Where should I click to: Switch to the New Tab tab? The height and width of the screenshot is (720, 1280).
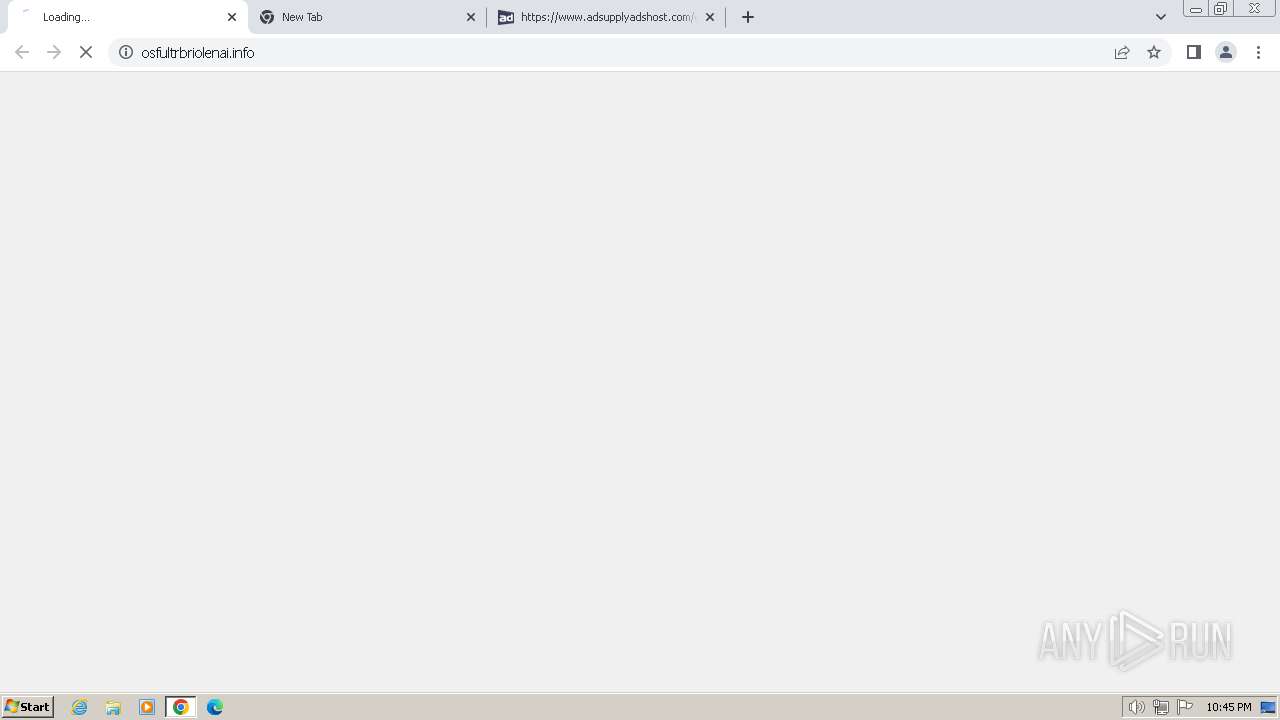pos(366,17)
